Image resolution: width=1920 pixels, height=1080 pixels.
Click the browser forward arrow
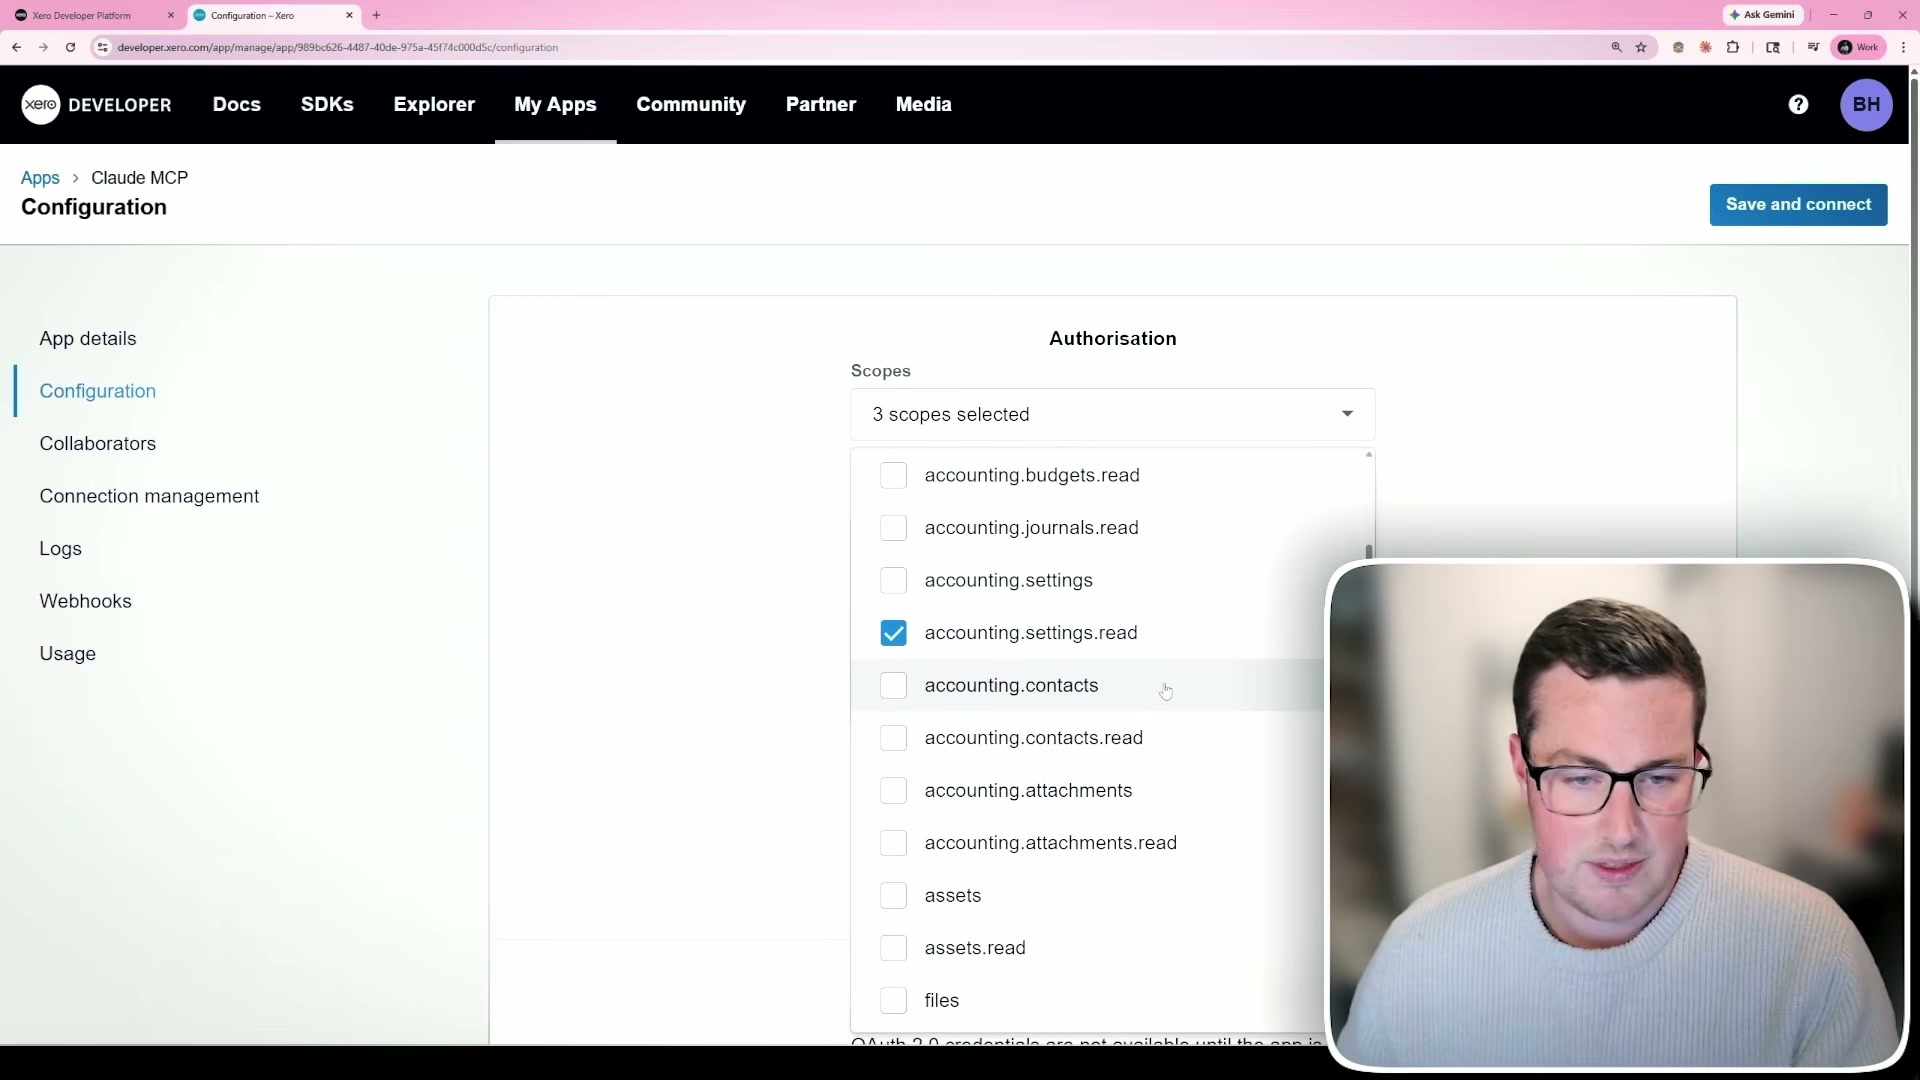coord(43,47)
